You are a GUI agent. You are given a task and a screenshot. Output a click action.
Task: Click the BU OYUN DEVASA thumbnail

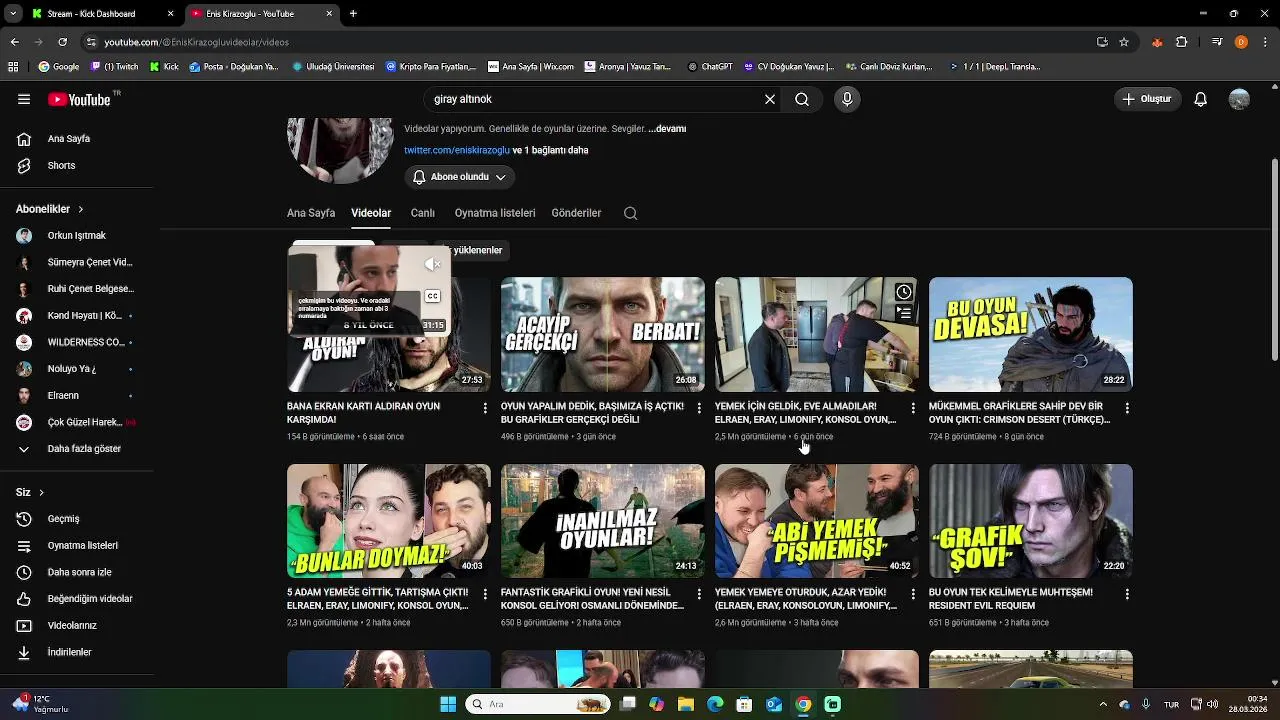(x=1031, y=334)
